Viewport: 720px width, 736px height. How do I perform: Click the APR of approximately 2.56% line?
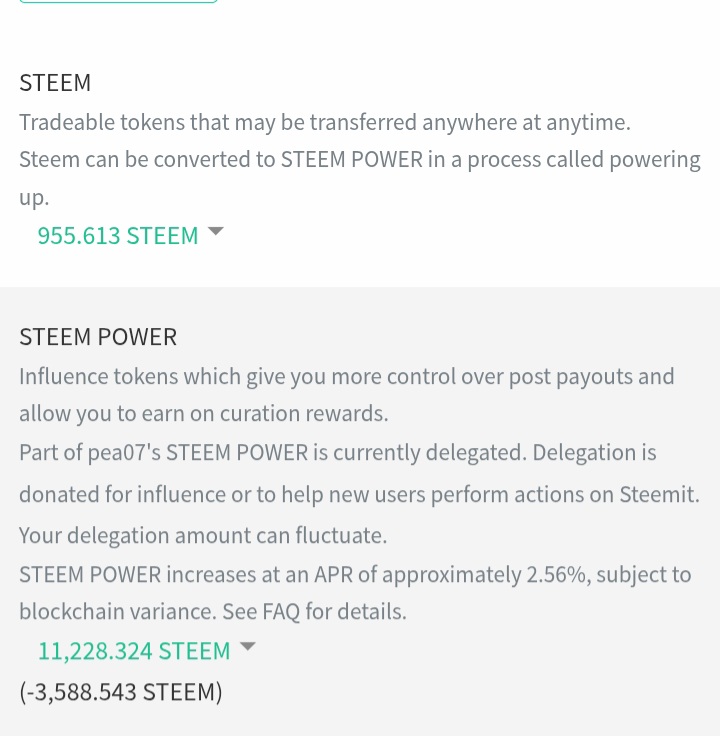(x=355, y=574)
